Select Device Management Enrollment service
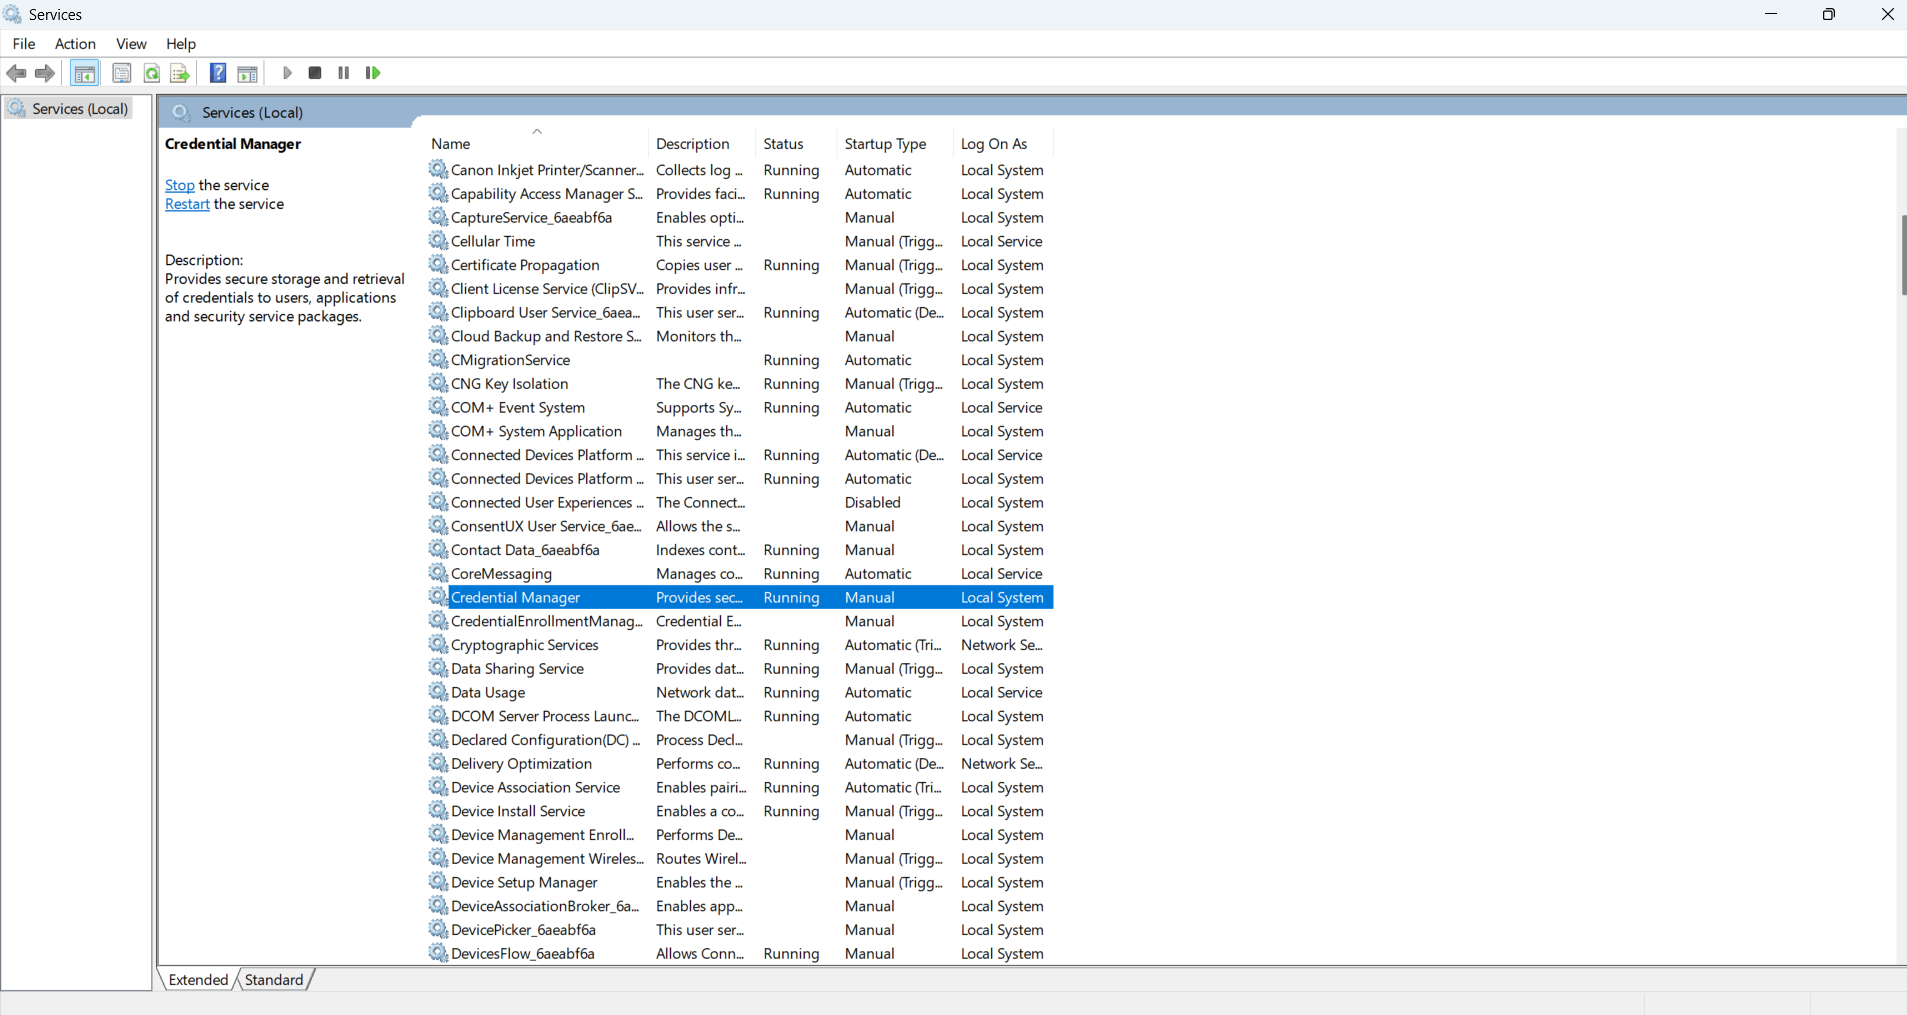The height and width of the screenshot is (1015, 1907). tap(740, 835)
